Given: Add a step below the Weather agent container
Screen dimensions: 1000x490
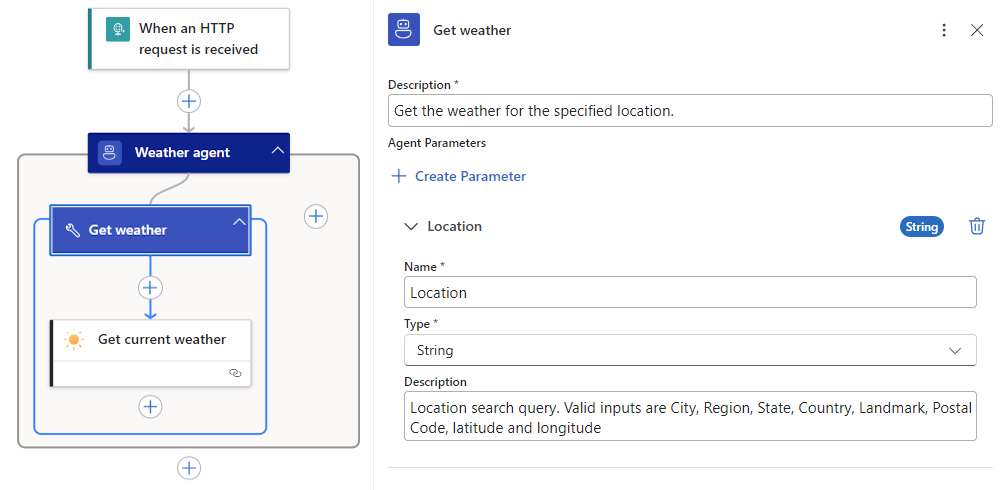Looking at the screenshot, I should (188, 468).
